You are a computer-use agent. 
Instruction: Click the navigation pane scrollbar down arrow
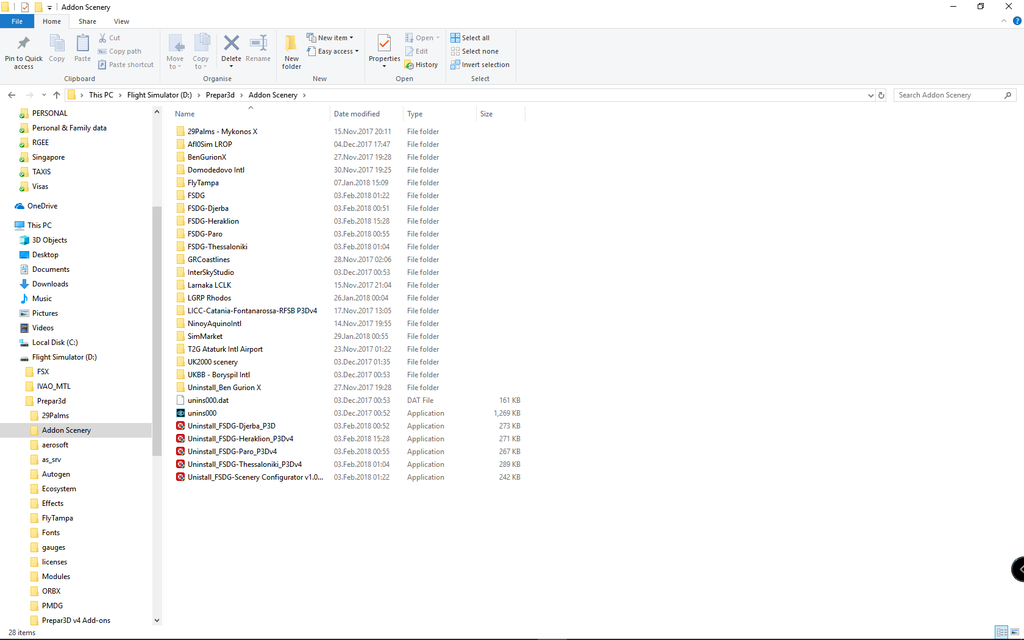(x=157, y=620)
